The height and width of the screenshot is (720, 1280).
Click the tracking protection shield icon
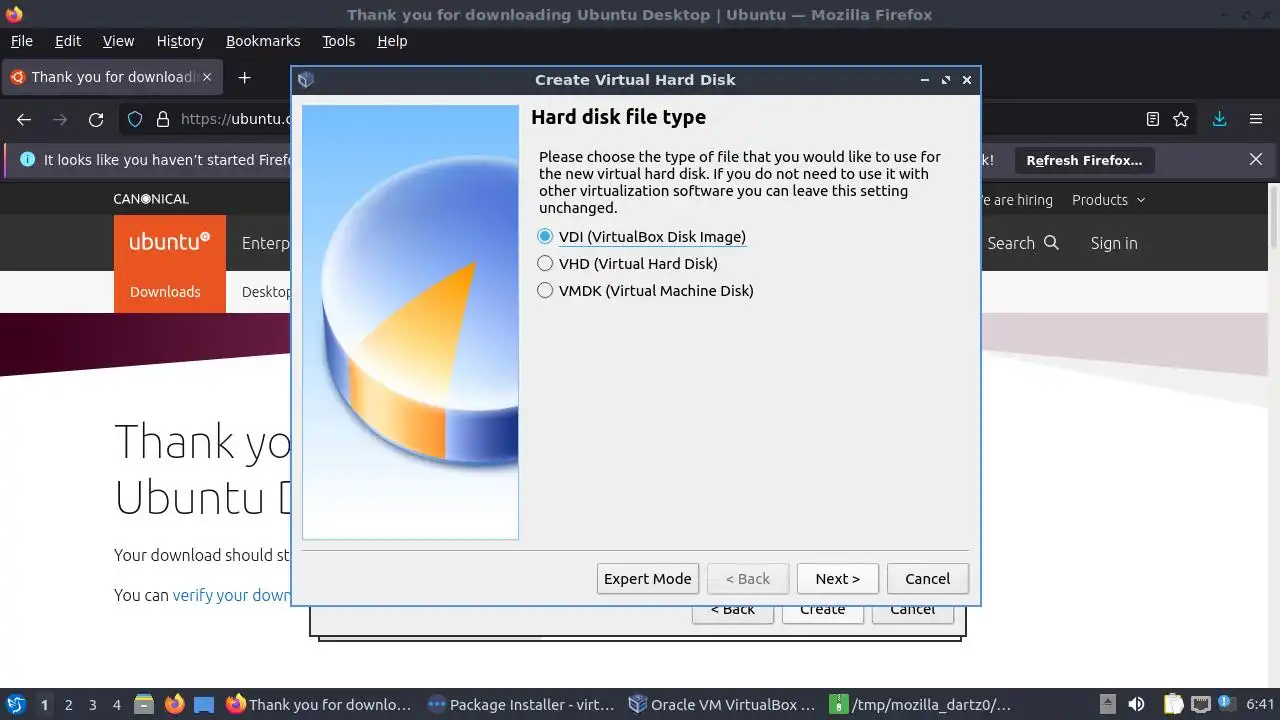pyautogui.click(x=135, y=119)
